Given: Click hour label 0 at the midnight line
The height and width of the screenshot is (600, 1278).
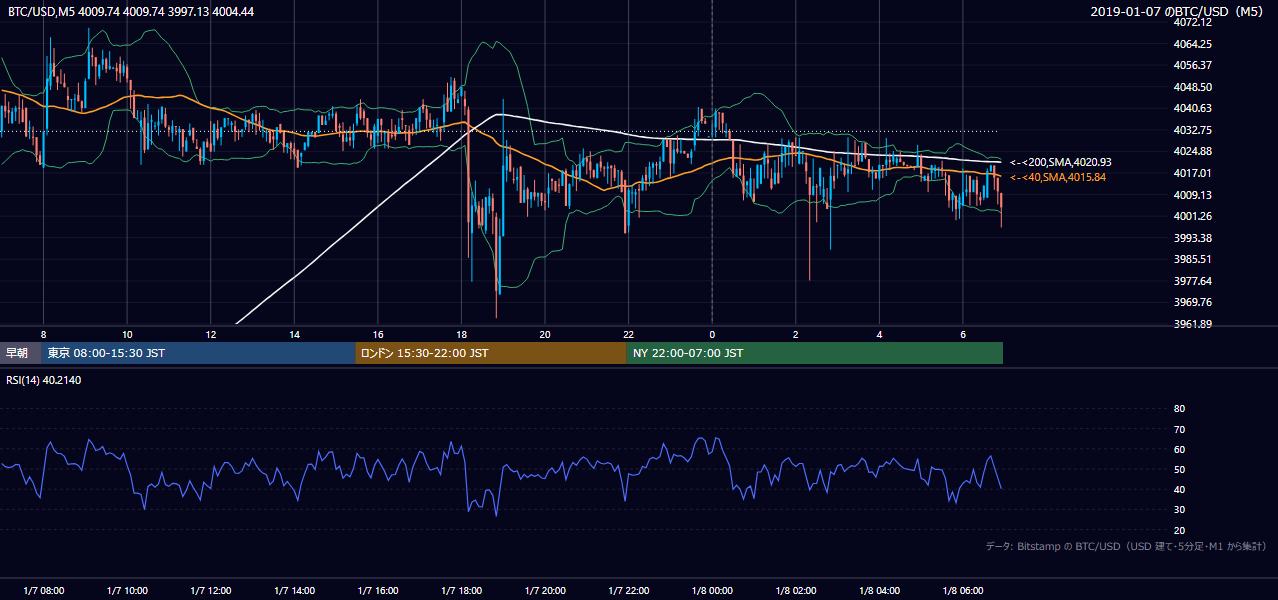Looking at the screenshot, I should tap(712, 334).
